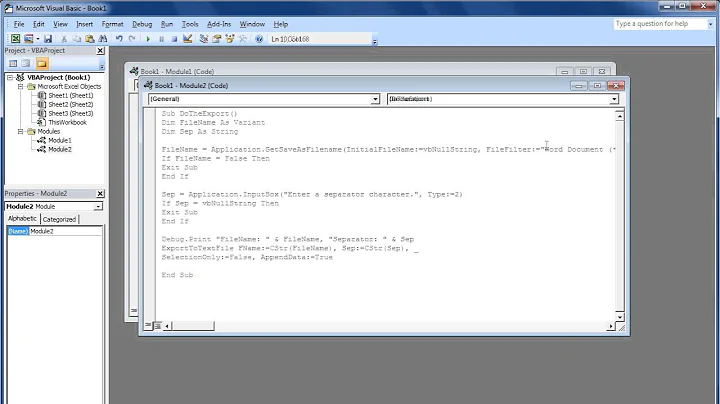This screenshot has height=404, width=720.
Task: Select Sheet1 (Sheet1) in project tree
Action: pyautogui.click(x=70, y=95)
